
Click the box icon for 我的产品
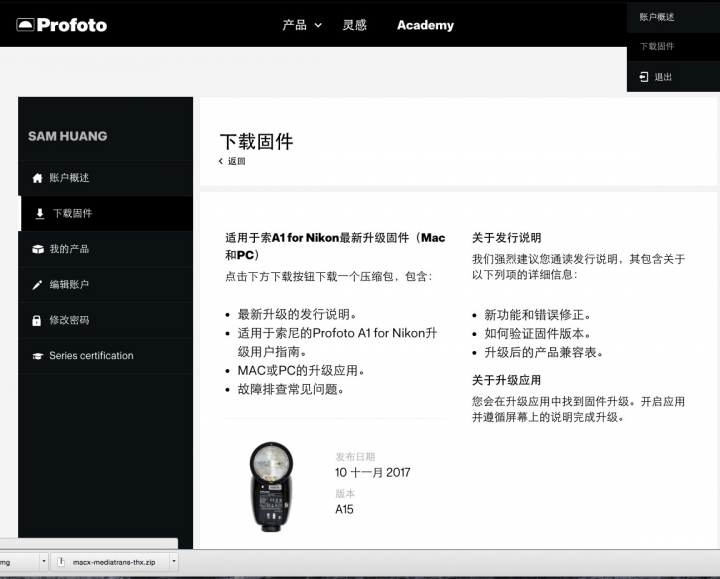point(38,249)
